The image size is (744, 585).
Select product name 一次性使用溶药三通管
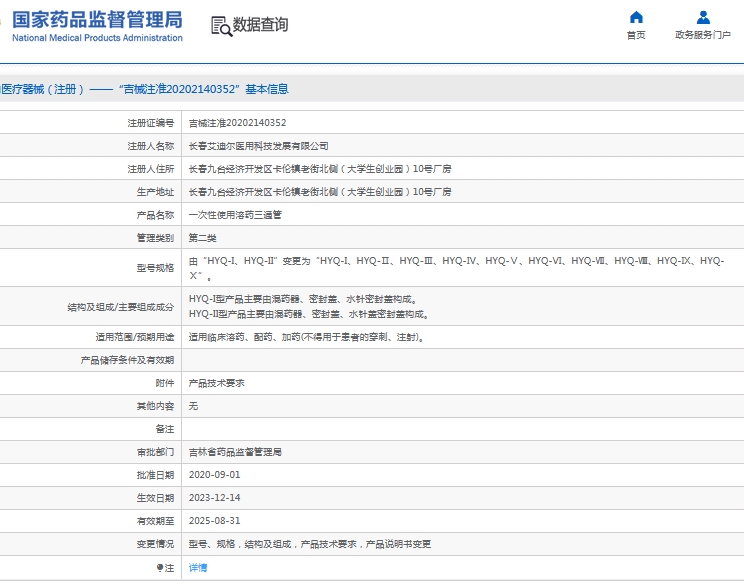pos(235,215)
